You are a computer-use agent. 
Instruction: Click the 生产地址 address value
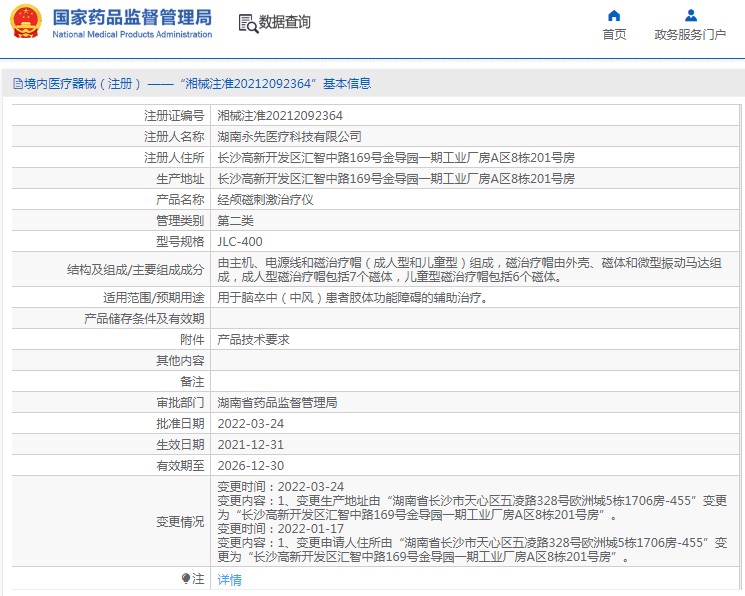pyautogui.click(x=396, y=179)
